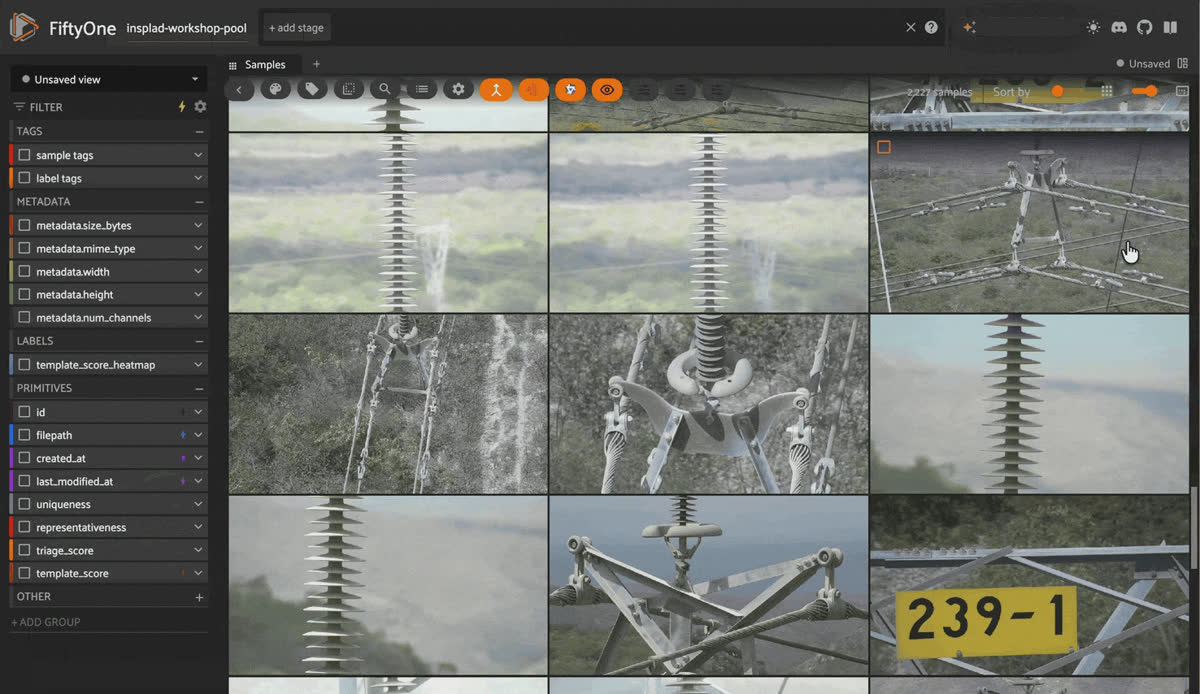Click the 2,227 samples count

(x=939, y=92)
